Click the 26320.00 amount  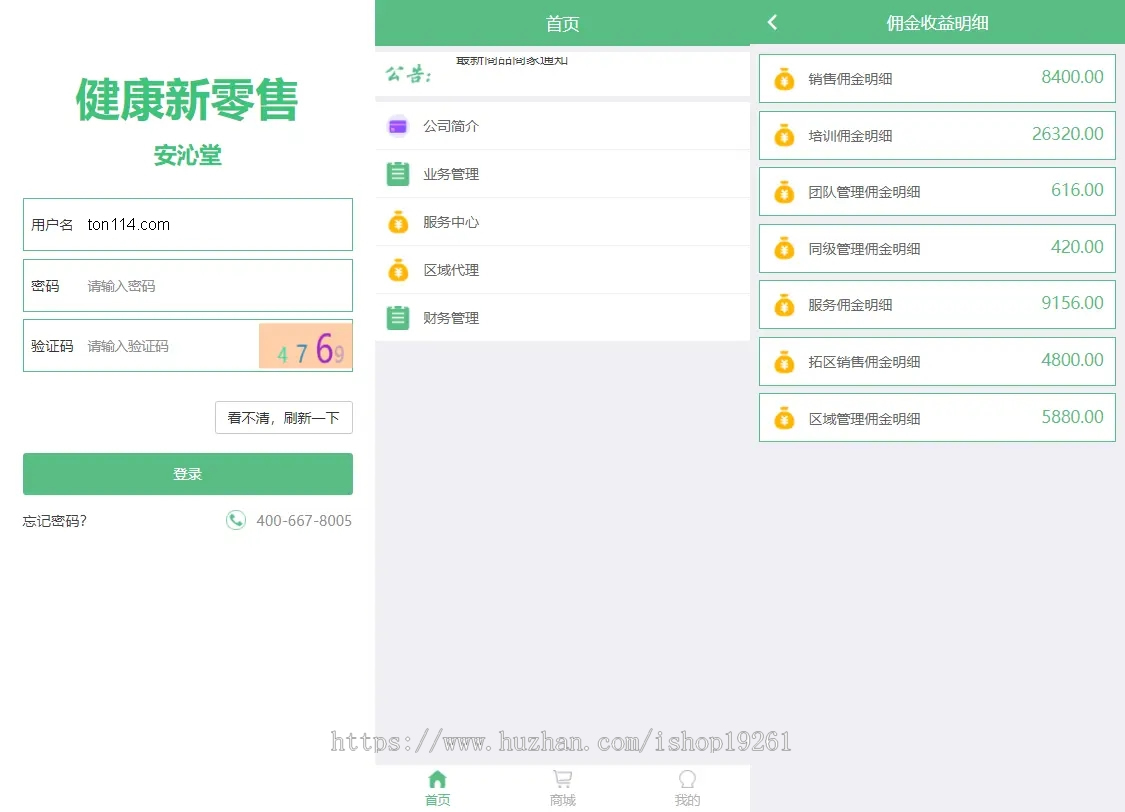(x=1068, y=133)
